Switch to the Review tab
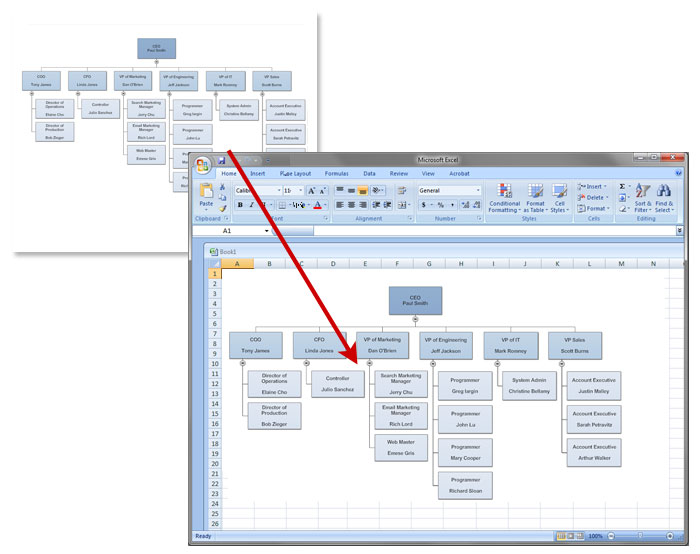The width and height of the screenshot is (700, 554). [399, 174]
